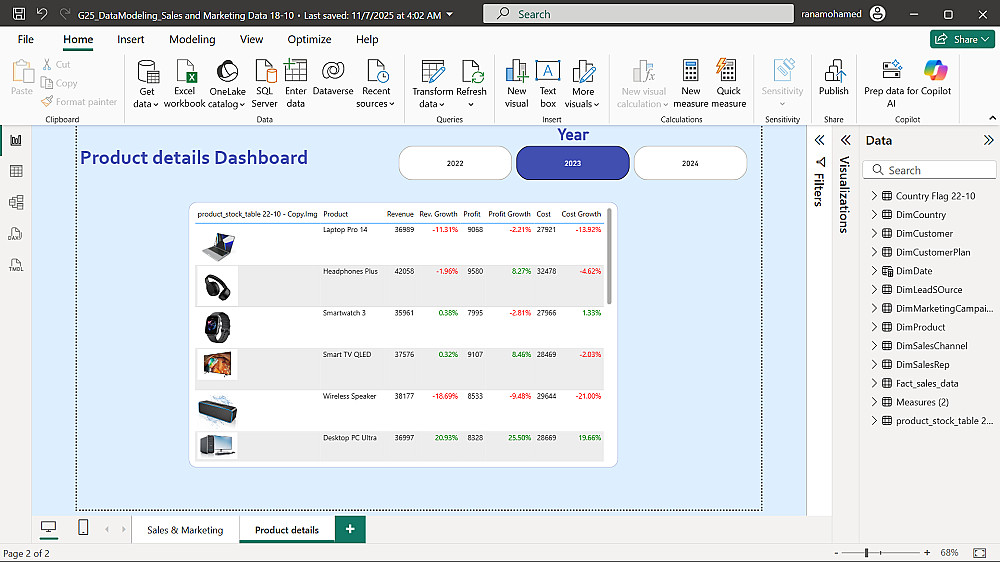Publish the report
This screenshot has width=1000, height=562.
[x=834, y=78]
